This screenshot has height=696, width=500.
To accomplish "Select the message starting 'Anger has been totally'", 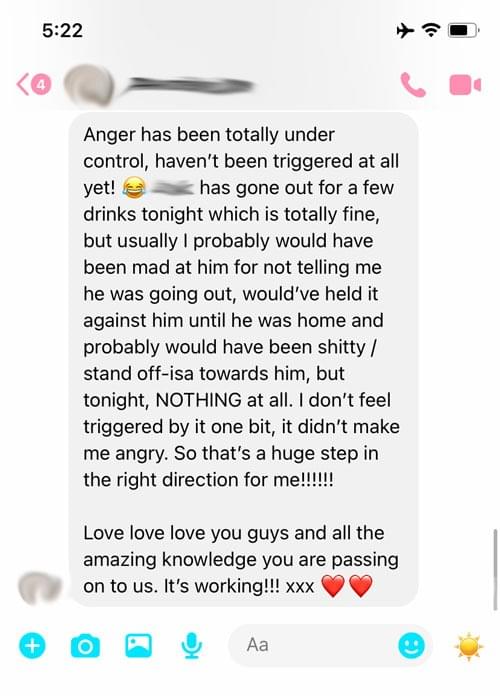I will pyautogui.click(x=243, y=360).
